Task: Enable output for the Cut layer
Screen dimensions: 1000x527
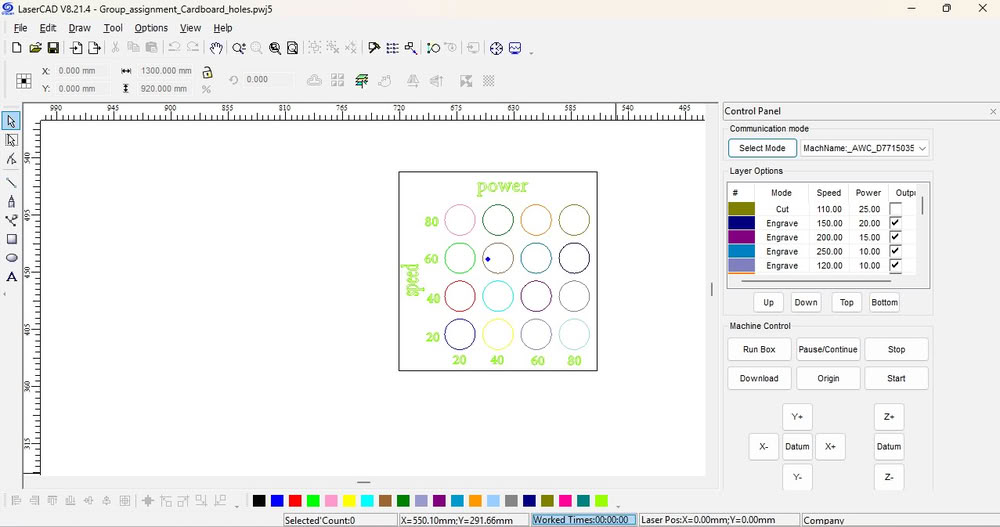Action: tap(895, 209)
